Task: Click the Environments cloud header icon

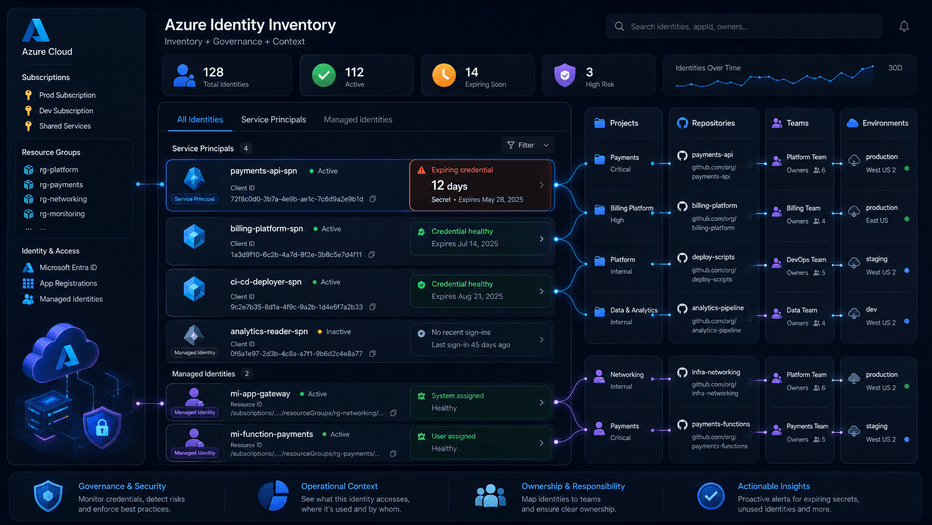Action: (x=852, y=123)
